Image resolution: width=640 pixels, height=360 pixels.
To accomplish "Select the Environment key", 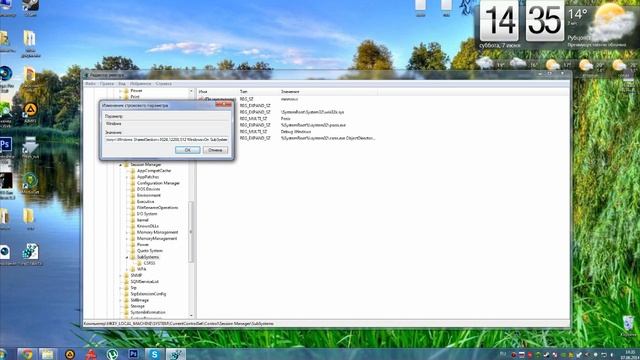I will [x=149, y=195].
